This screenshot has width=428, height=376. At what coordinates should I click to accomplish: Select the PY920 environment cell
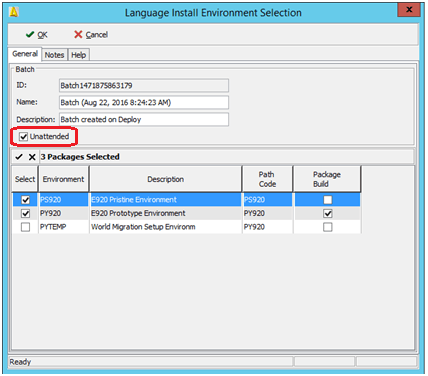point(64,214)
